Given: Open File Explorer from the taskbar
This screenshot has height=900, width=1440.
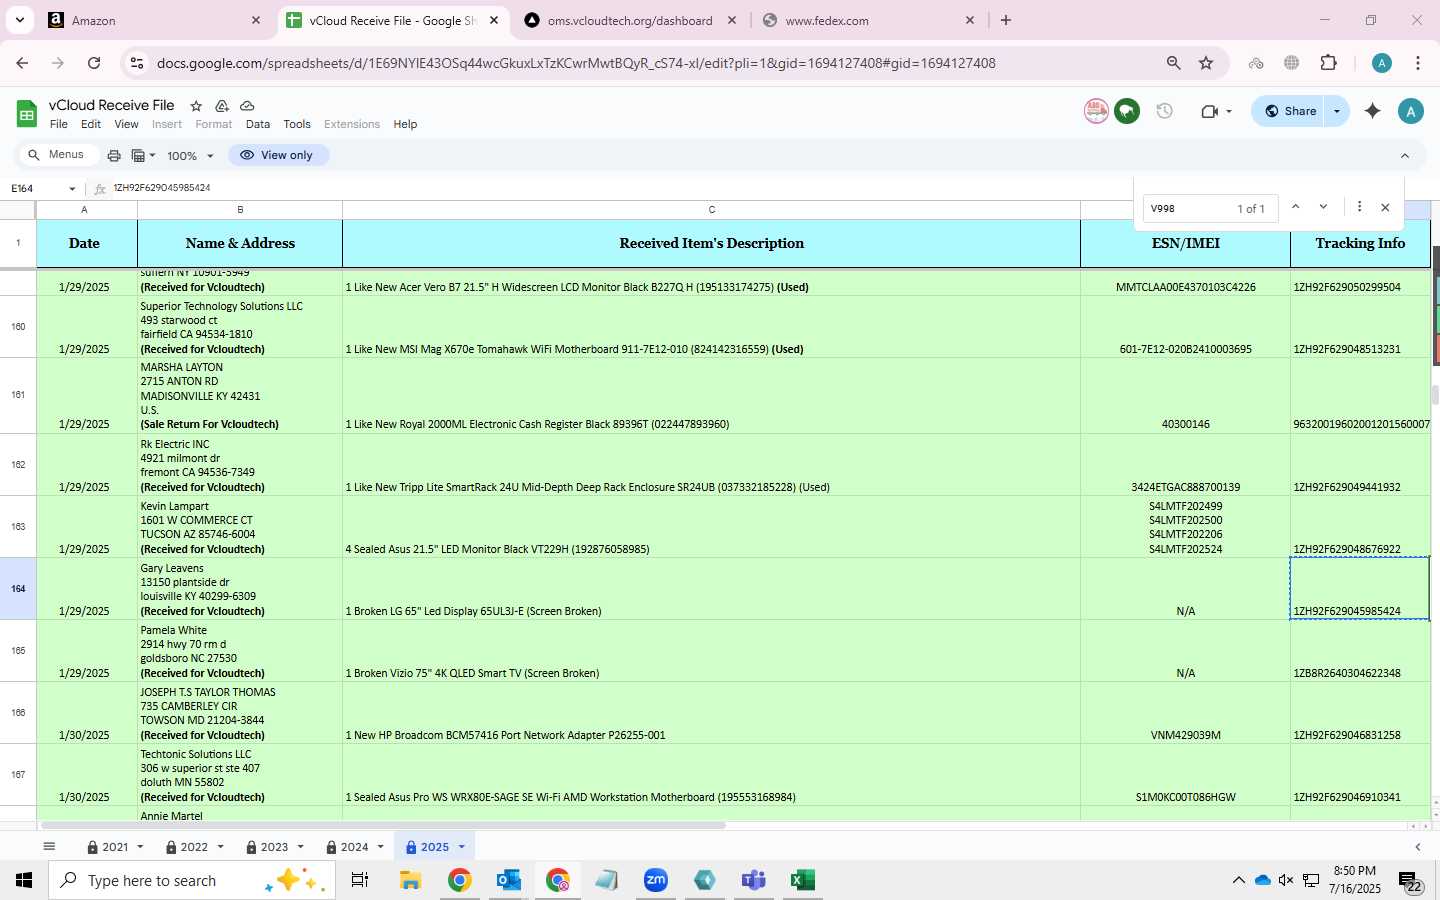Looking at the screenshot, I should pyautogui.click(x=410, y=880).
